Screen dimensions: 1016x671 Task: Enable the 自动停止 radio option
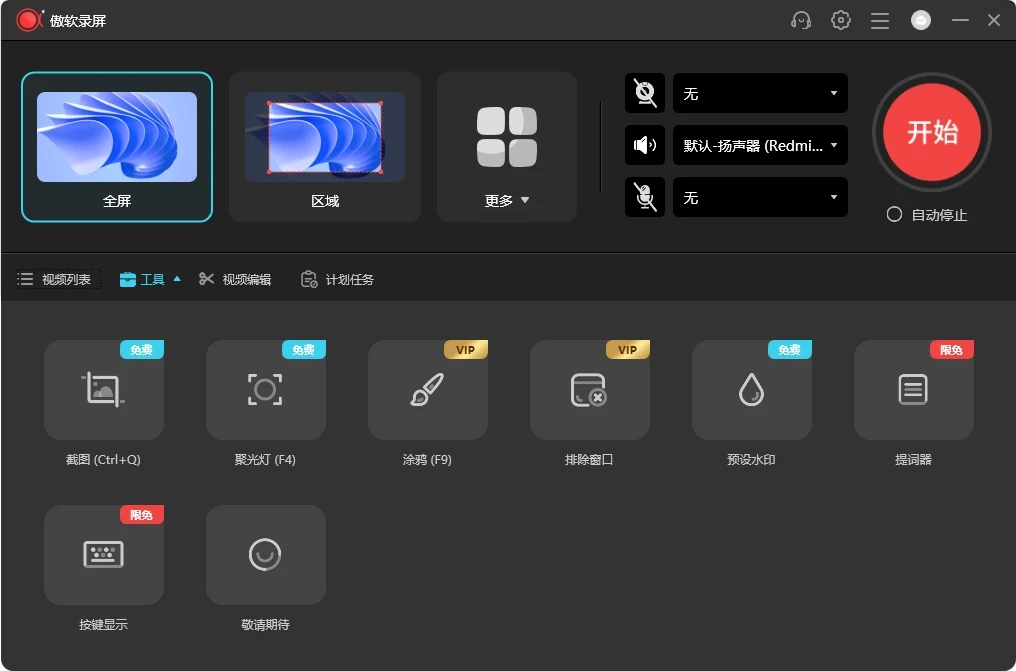point(894,214)
